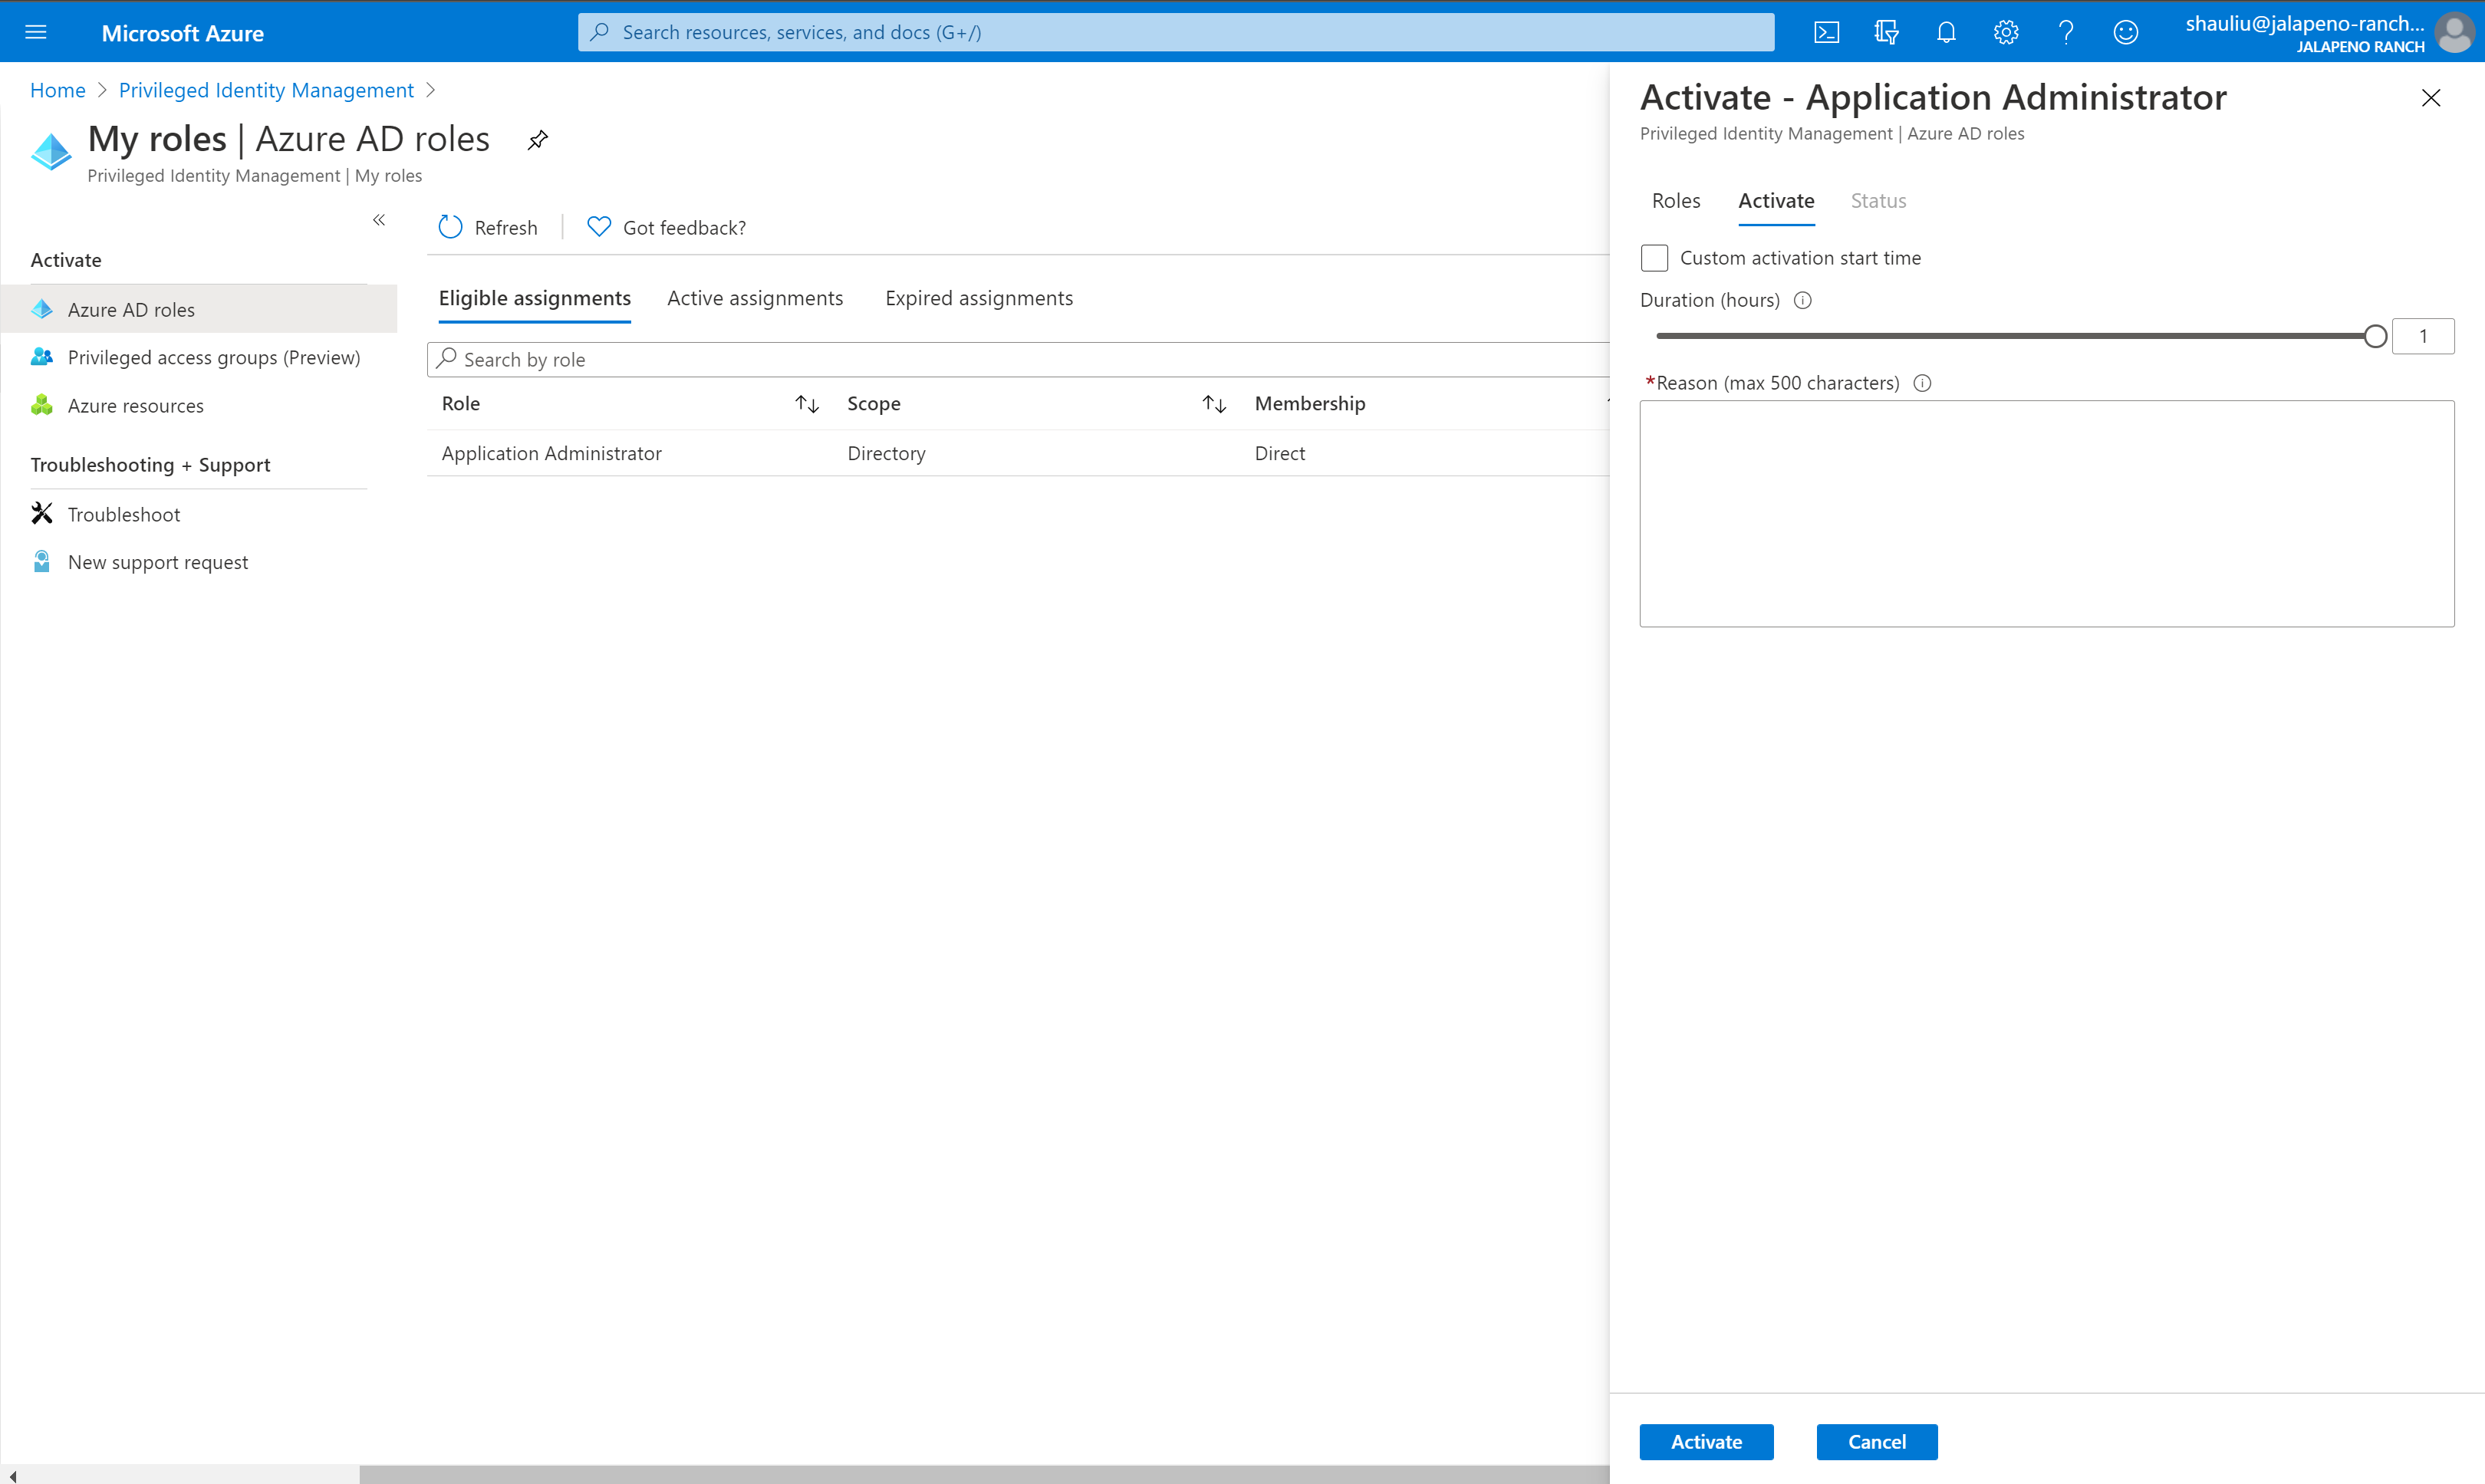Click the Cancel button
This screenshot has width=2485, height=1484.
click(x=1877, y=1442)
